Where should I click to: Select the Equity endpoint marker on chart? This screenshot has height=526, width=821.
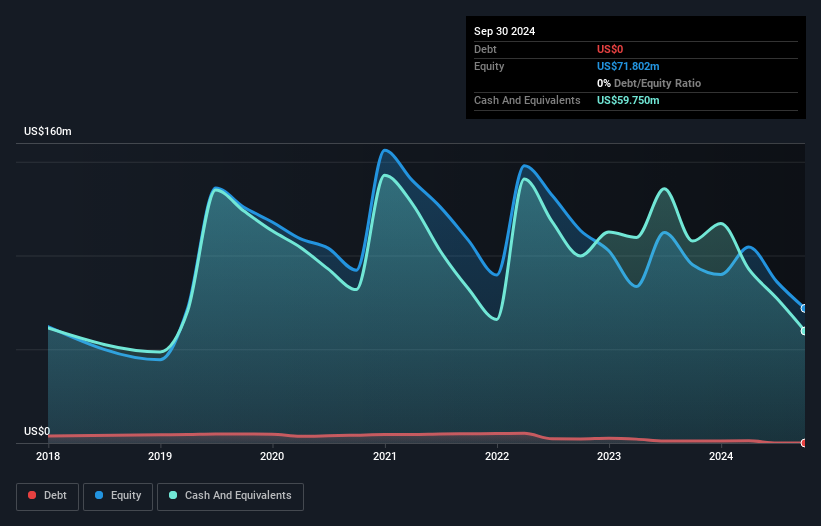[804, 308]
